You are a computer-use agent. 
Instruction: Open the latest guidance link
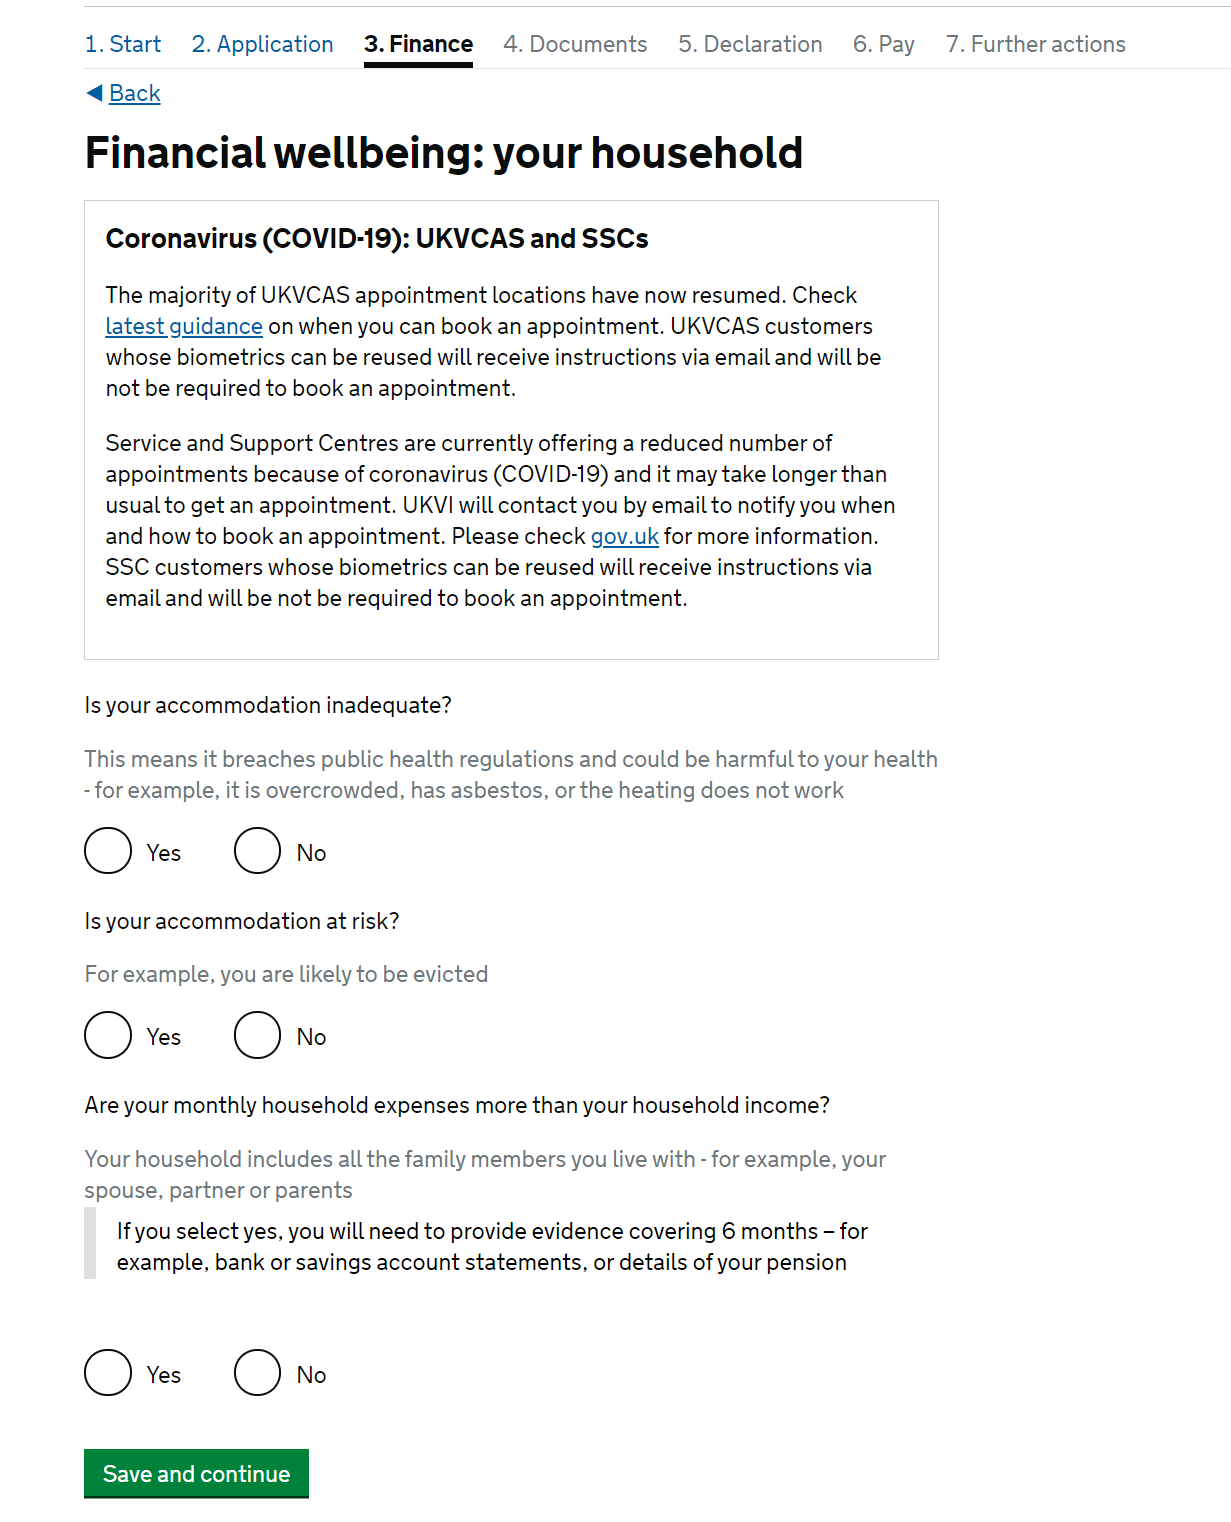(184, 327)
